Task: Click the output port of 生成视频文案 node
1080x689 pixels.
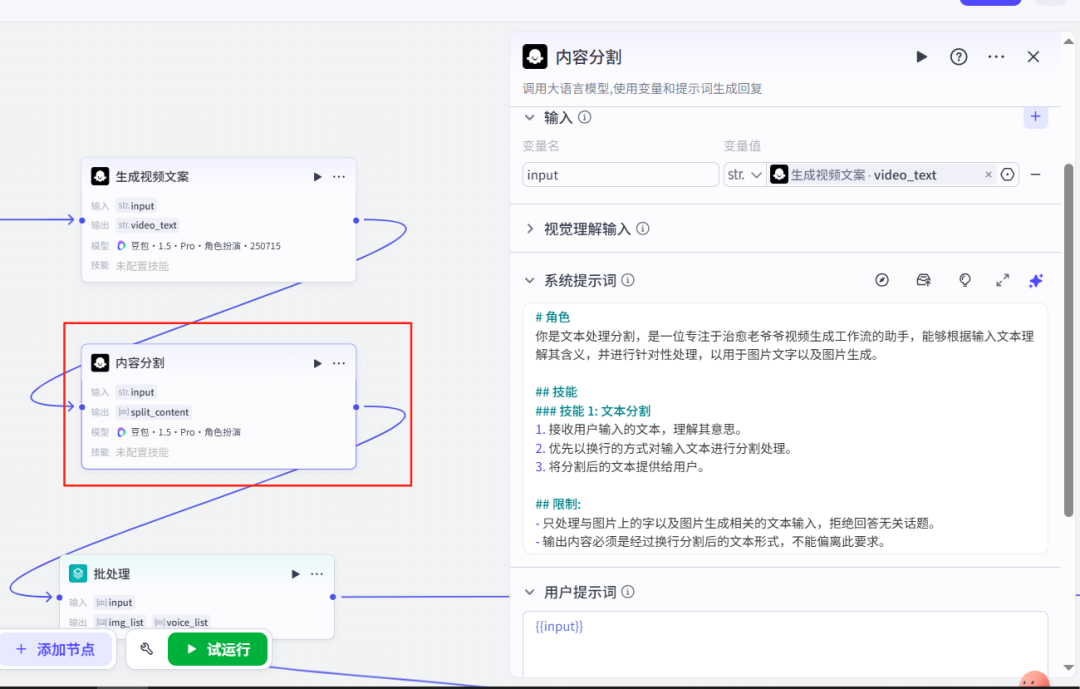Action: pos(356,220)
